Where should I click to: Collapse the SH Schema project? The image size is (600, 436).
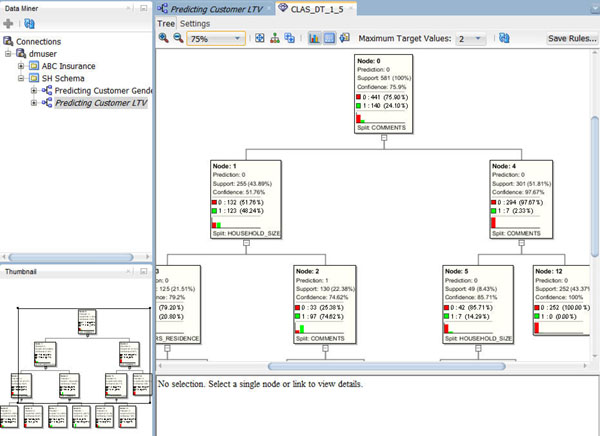pyautogui.click(x=21, y=78)
